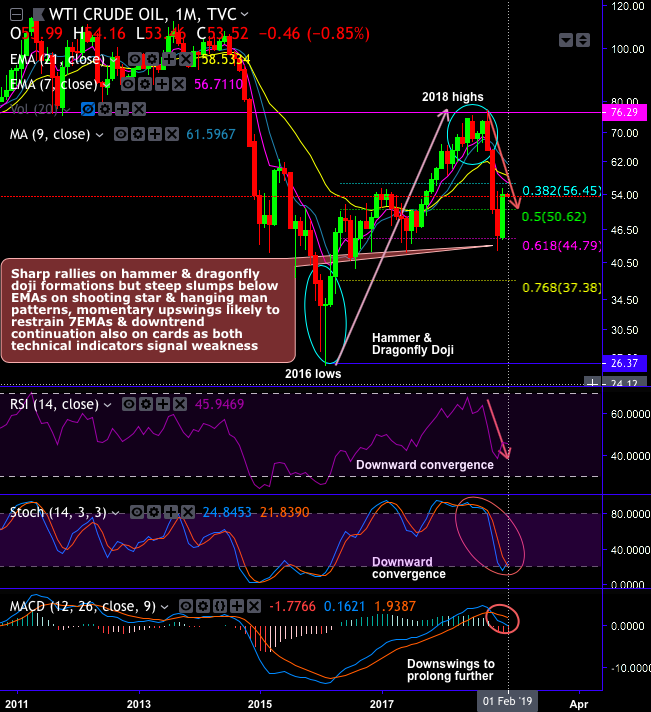
Task: Click the 01 Feb '19 date marker
Action: coord(508,702)
